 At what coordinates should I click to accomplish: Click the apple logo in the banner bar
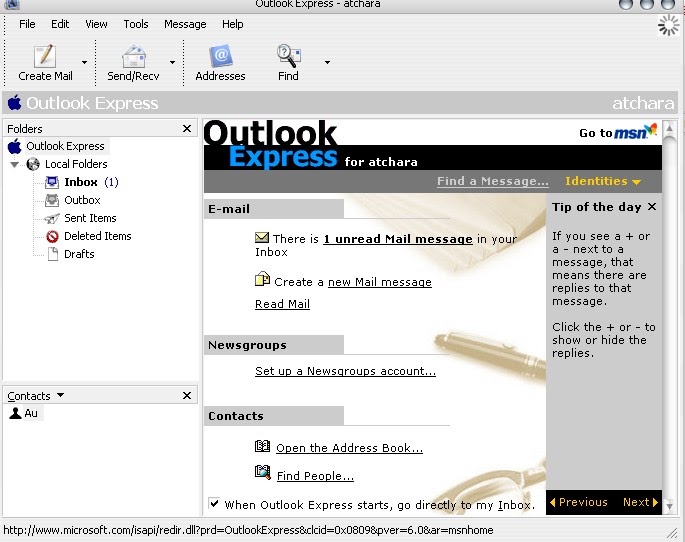click(x=14, y=103)
